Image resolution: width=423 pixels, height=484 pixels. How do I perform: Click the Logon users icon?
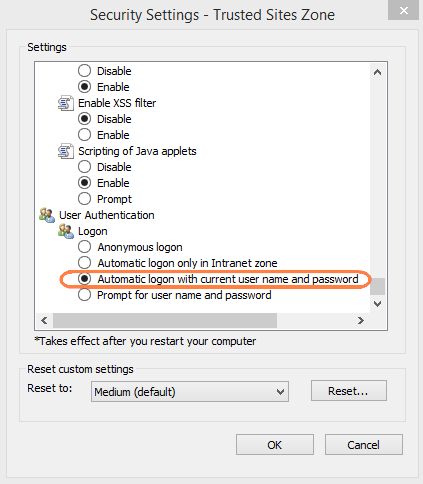(x=66, y=231)
